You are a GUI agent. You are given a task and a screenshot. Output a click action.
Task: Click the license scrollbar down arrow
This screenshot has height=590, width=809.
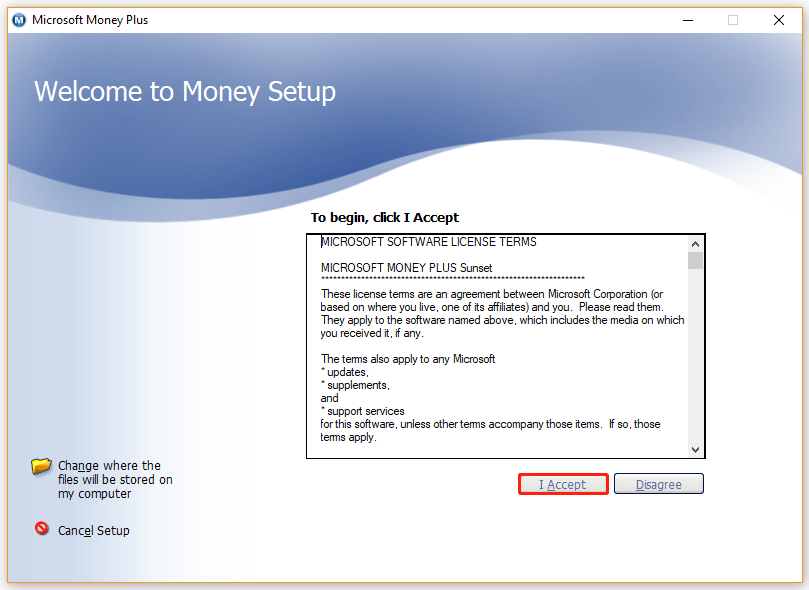point(695,450)
